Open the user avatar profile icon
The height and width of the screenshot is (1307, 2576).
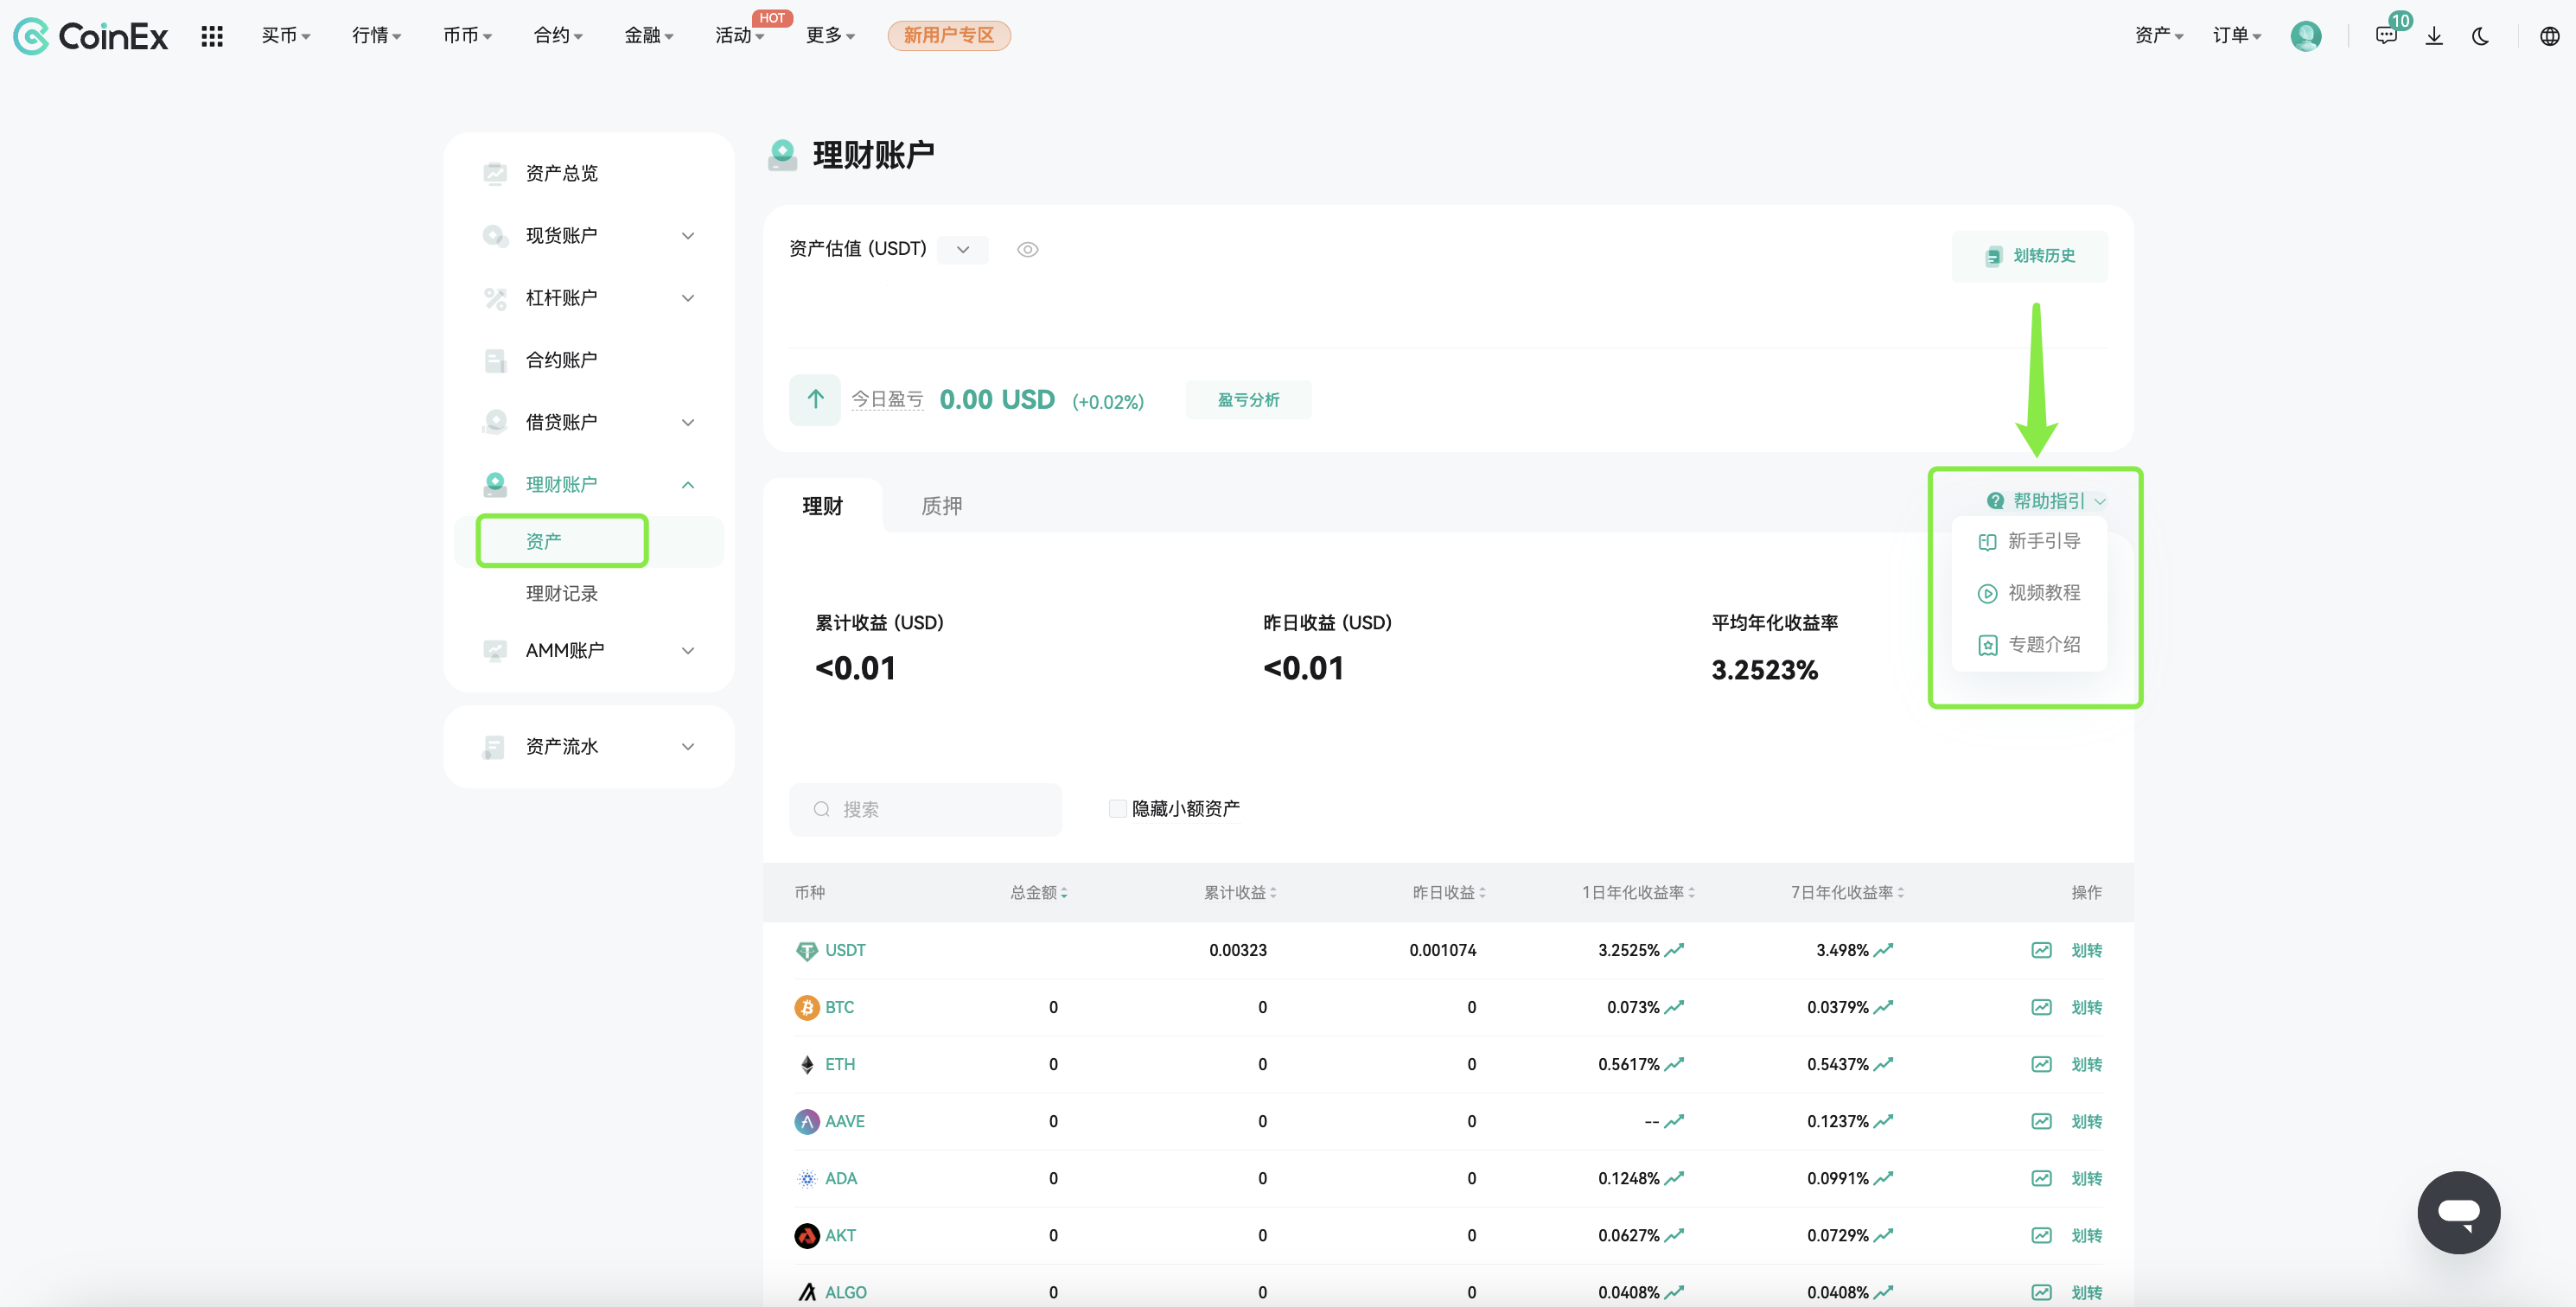tap(2306, 36)
